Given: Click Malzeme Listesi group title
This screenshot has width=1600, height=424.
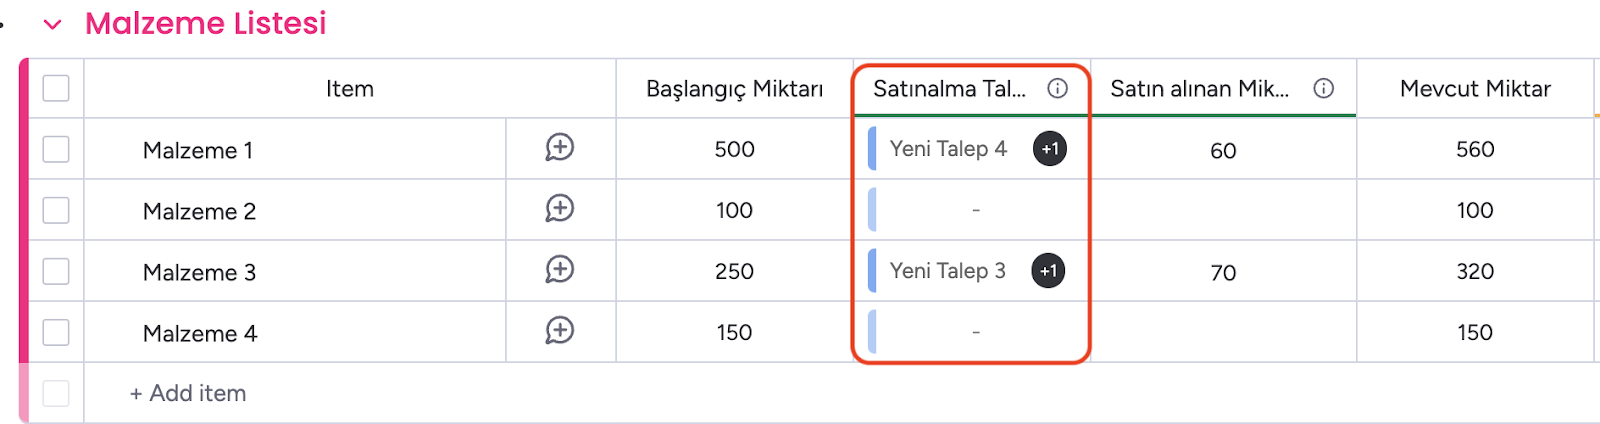Looking at the screenshot, I should click(206, 23).
